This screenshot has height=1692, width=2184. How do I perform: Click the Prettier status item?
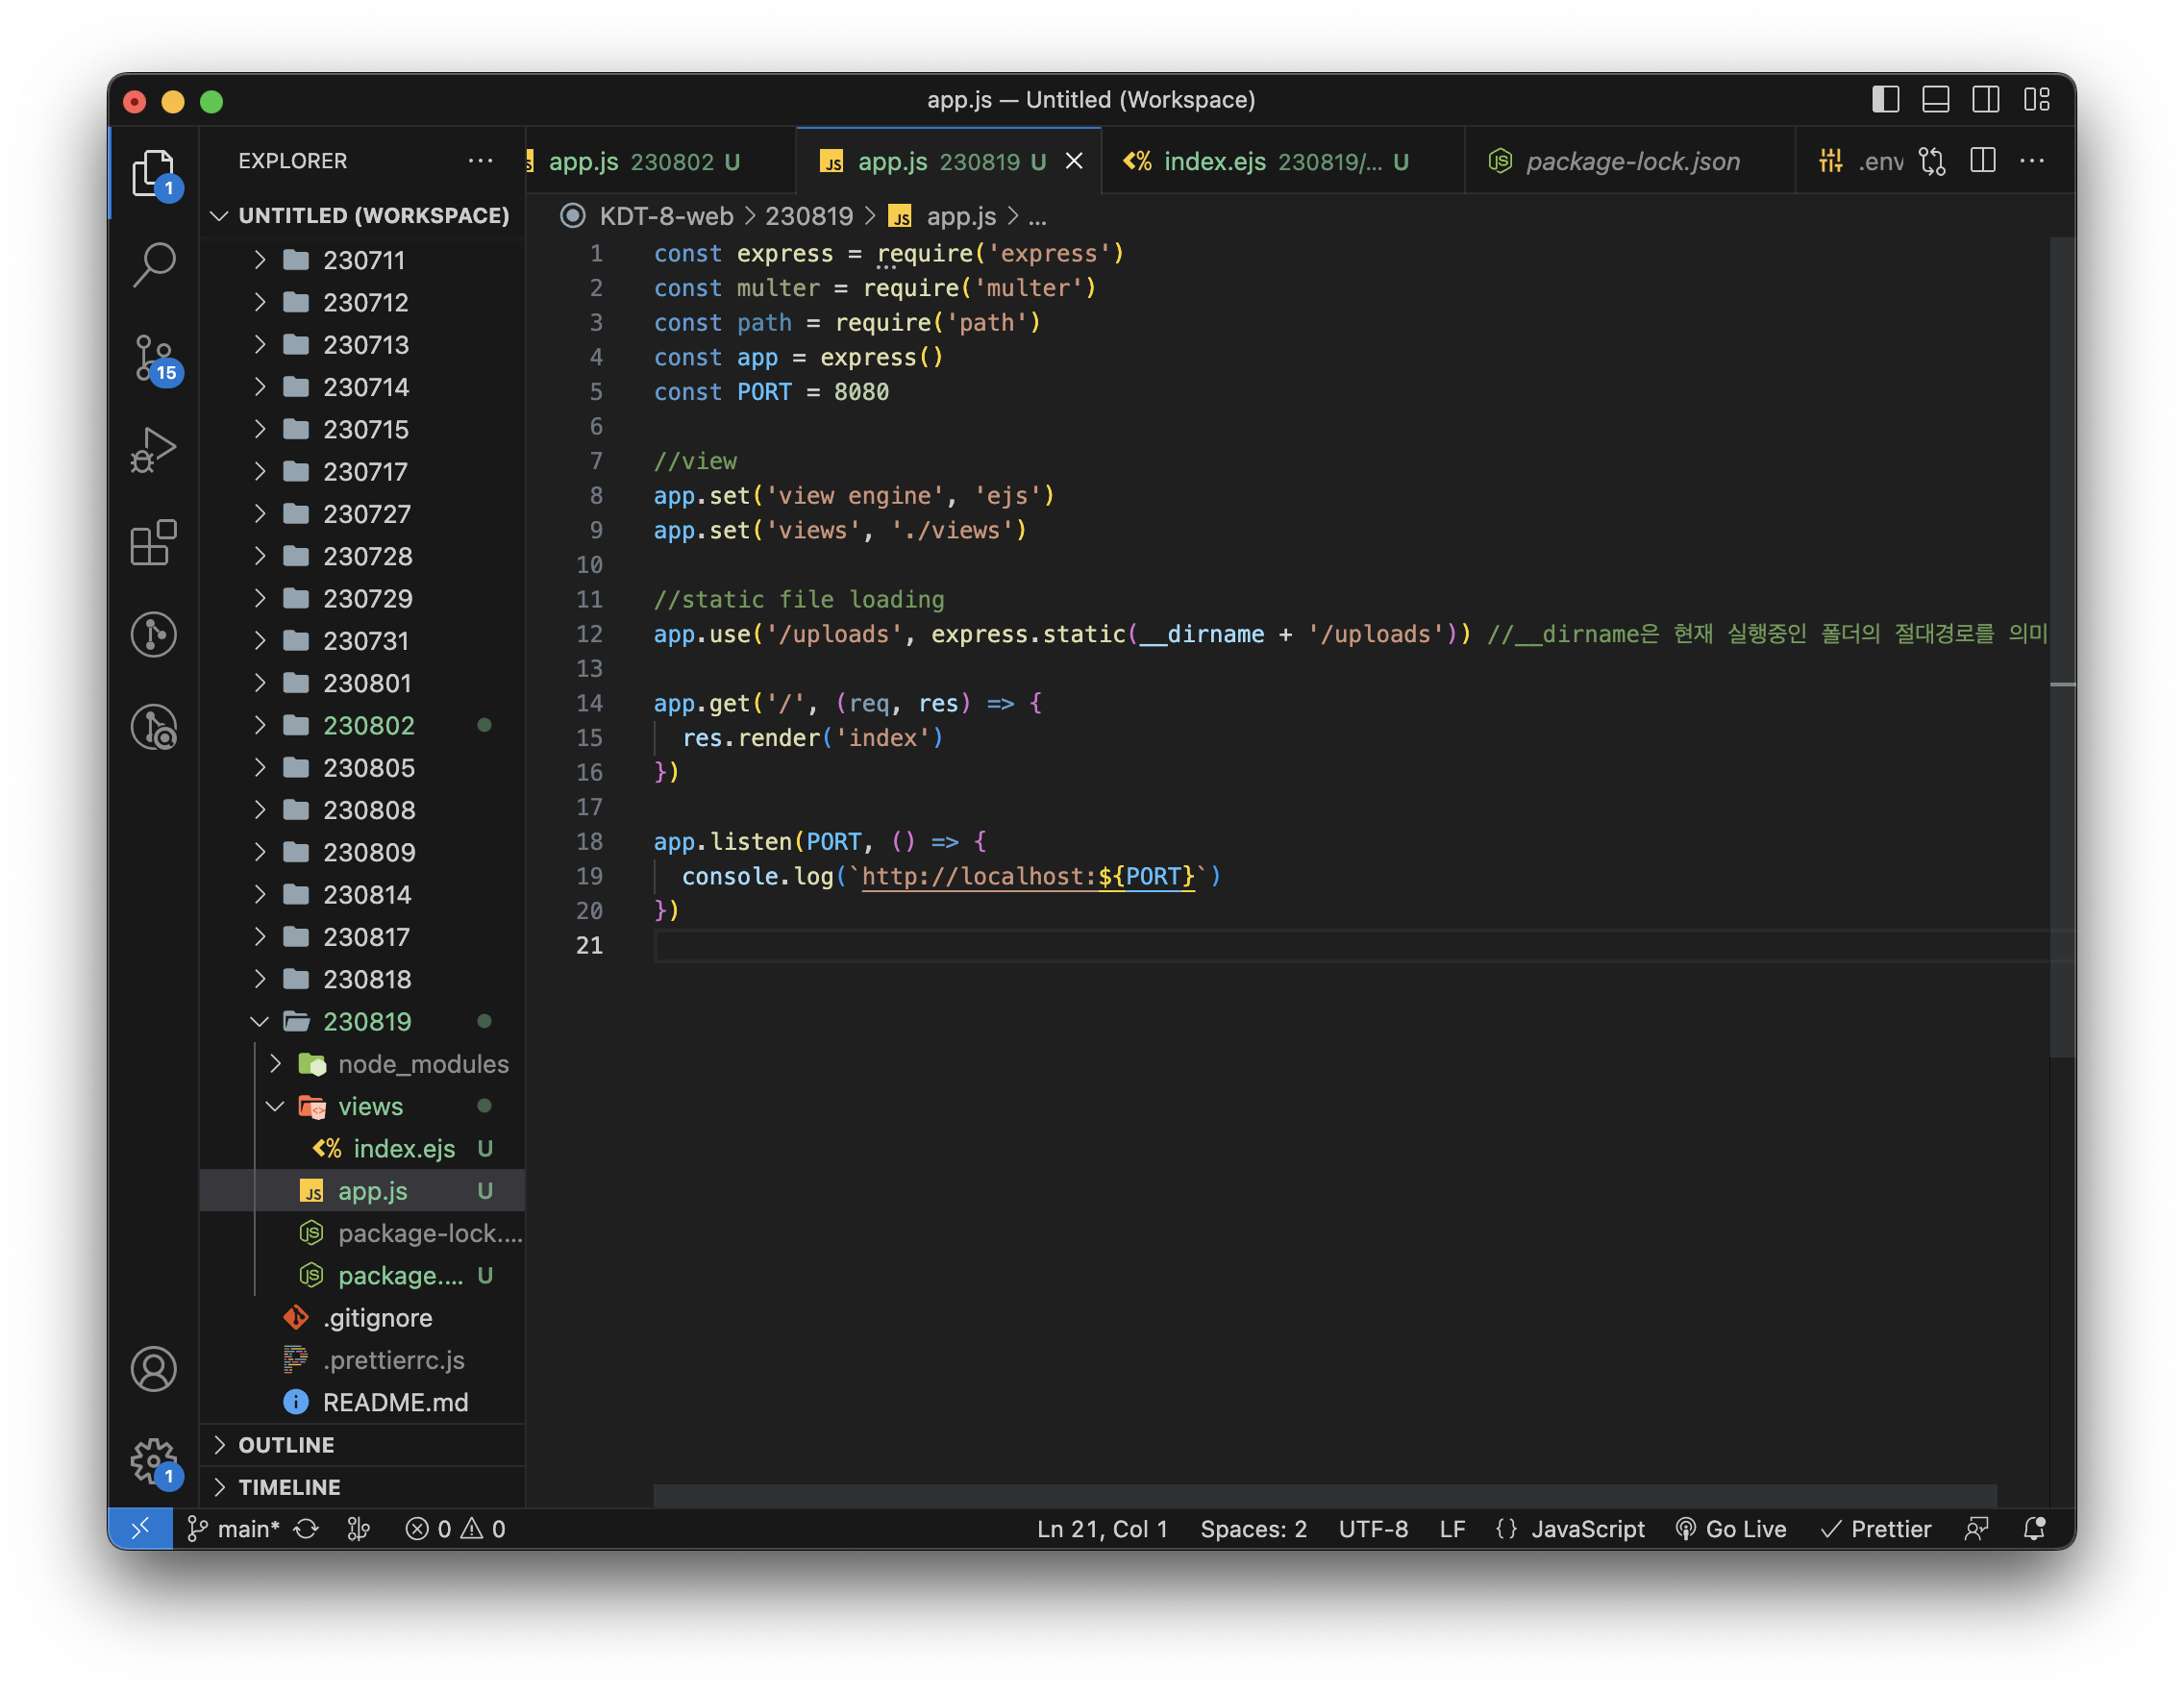tap(1875, 1529)
